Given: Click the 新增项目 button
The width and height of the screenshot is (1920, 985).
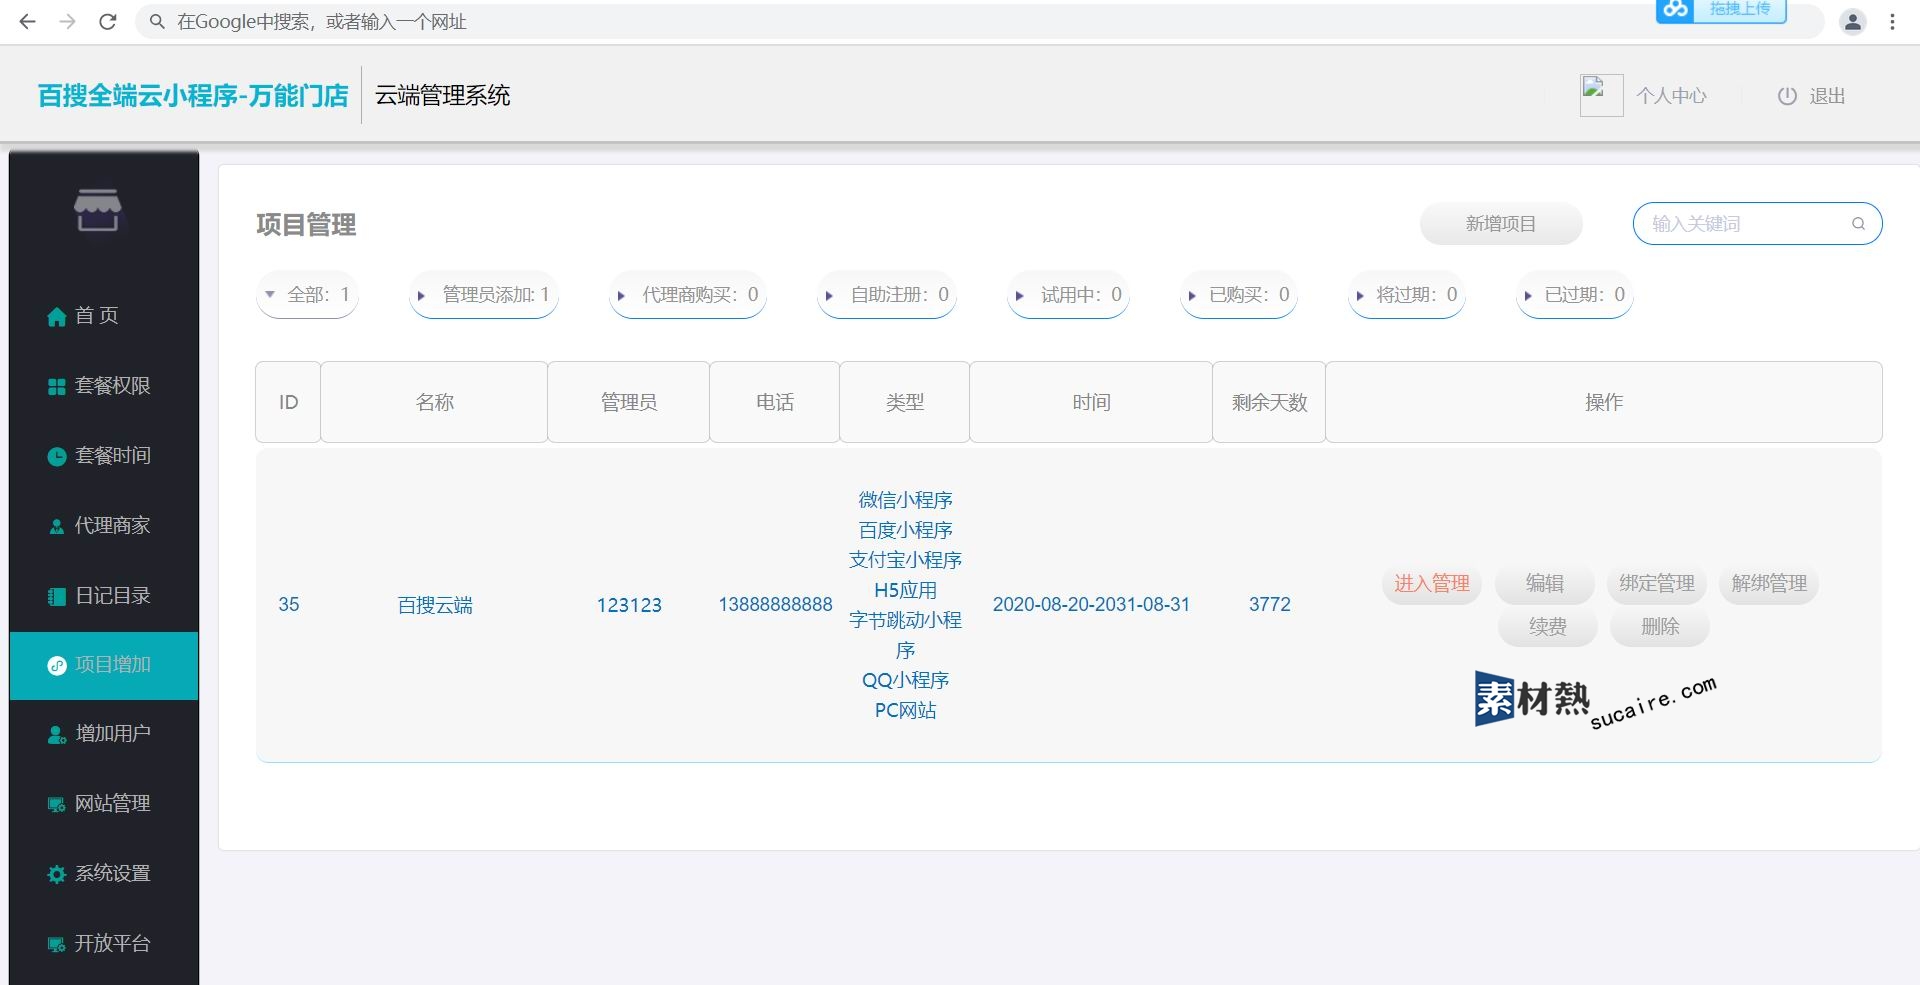Looking at the screenshot, I should tap(1501, 224).
